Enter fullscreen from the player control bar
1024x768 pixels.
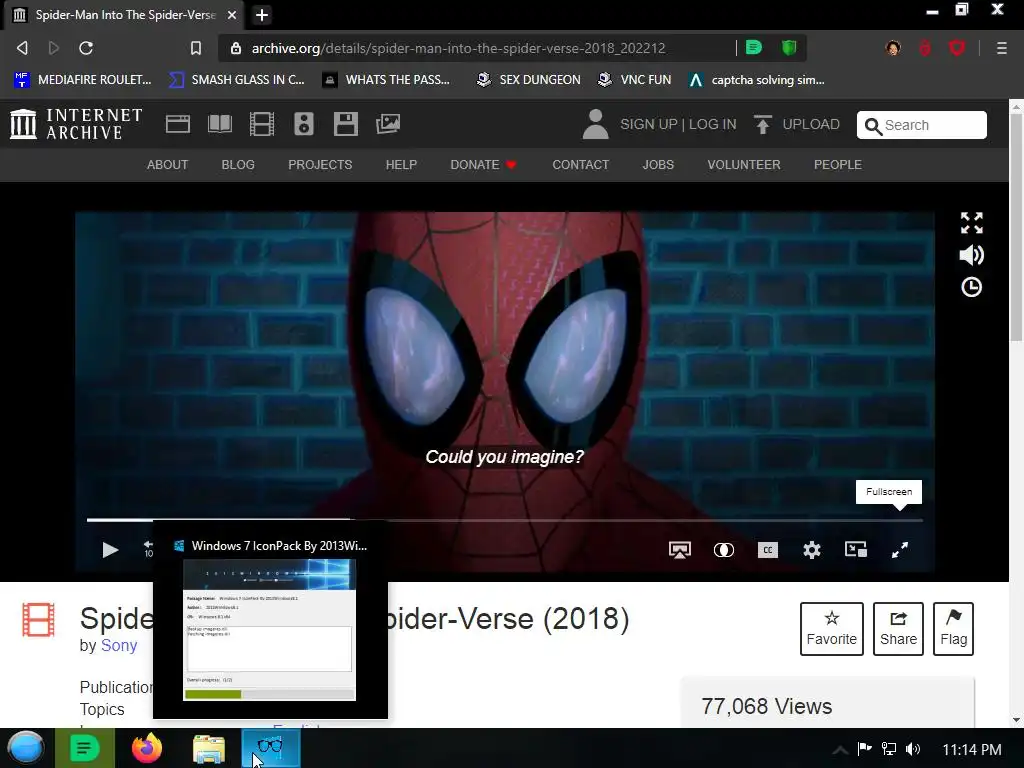pos(900,550)
